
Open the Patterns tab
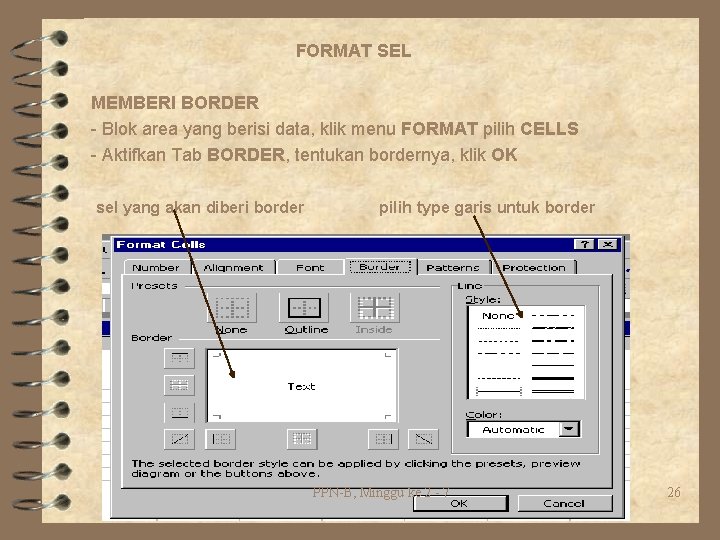(x=453, y=267)
